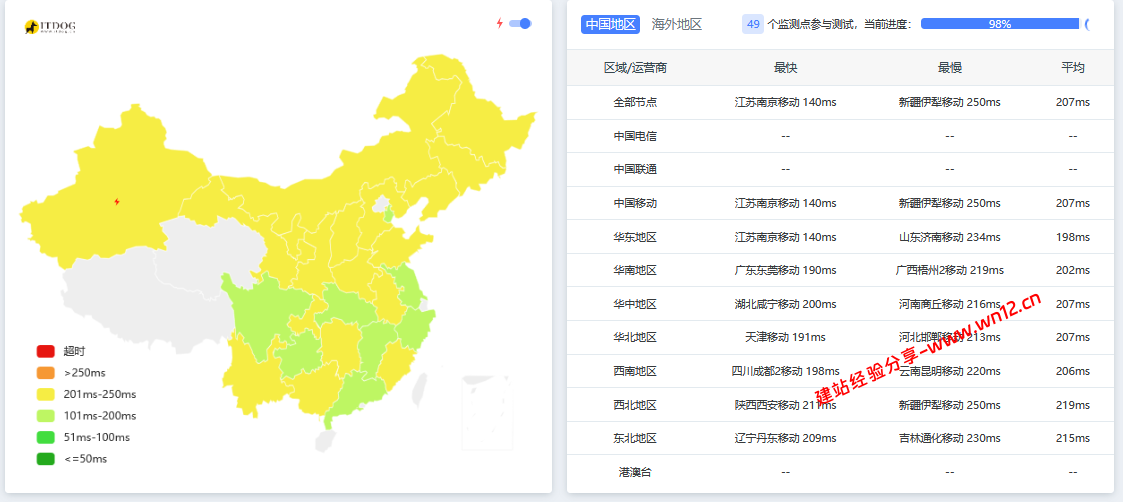Click Hainan island on the map
This screenshot has height=502, width=1123.
click(x=325, y=438)
